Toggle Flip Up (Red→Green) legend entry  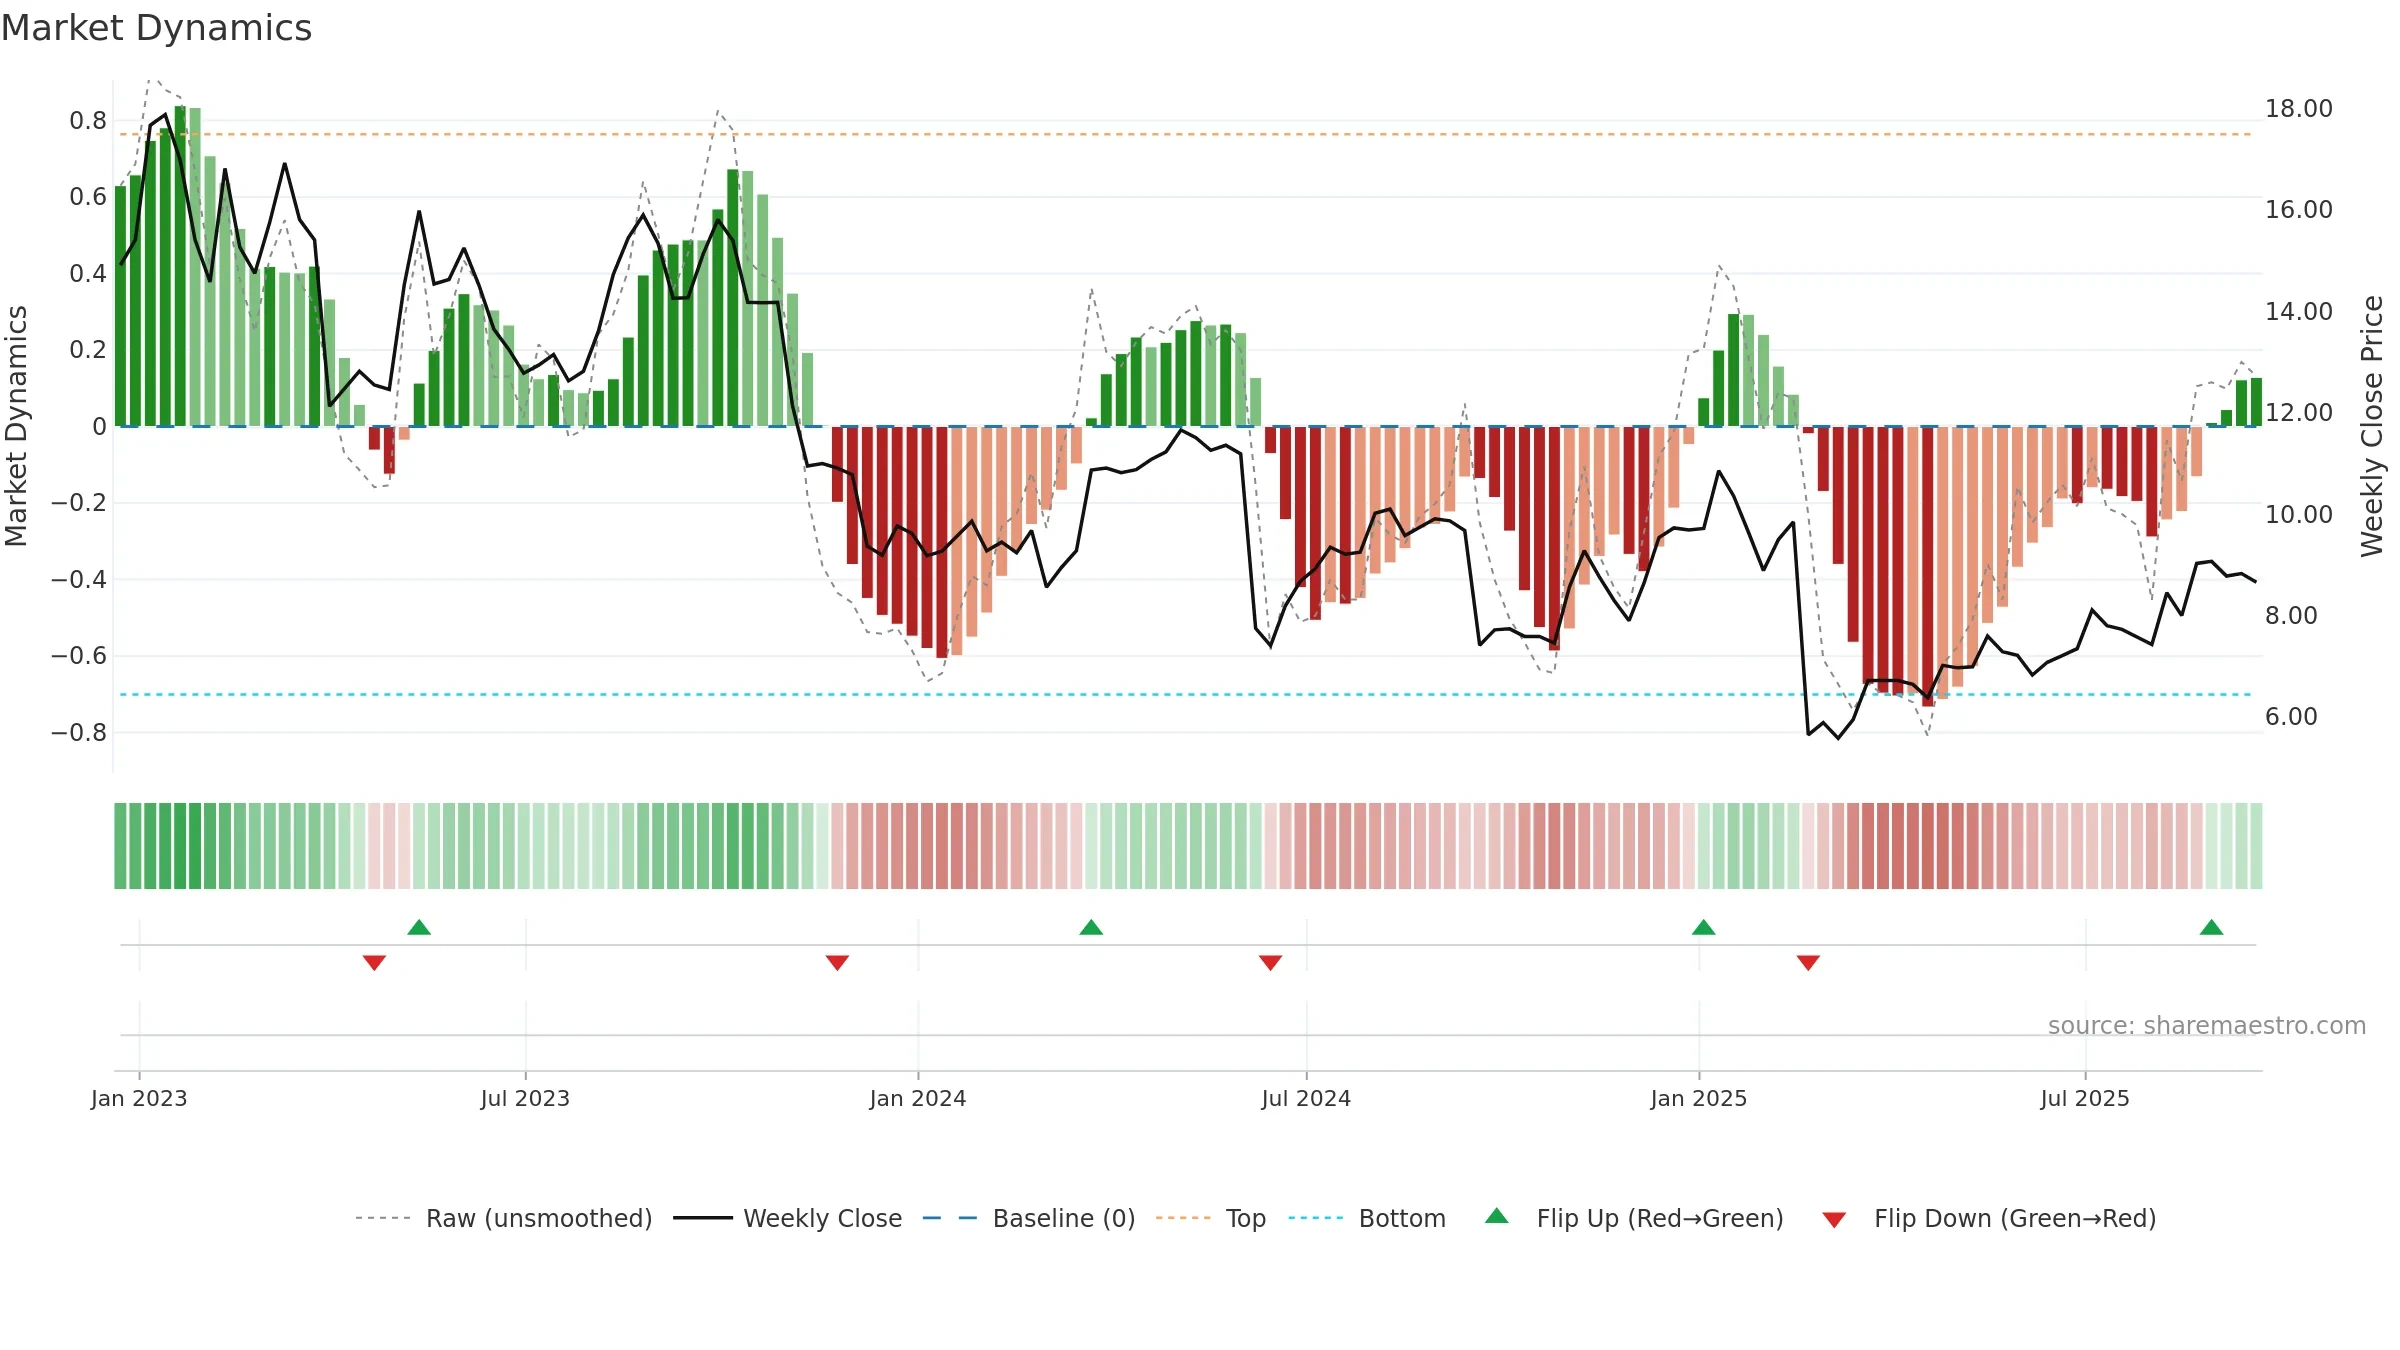click(x=1634, y=1218)
